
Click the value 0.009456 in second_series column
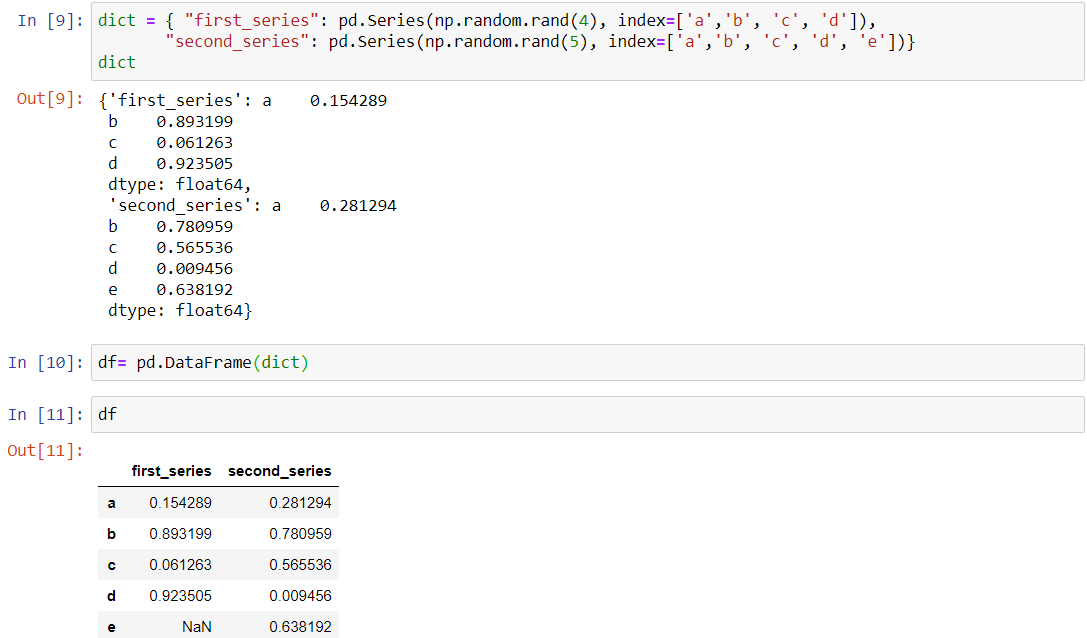pyautogui.click(x=303, y=595)
